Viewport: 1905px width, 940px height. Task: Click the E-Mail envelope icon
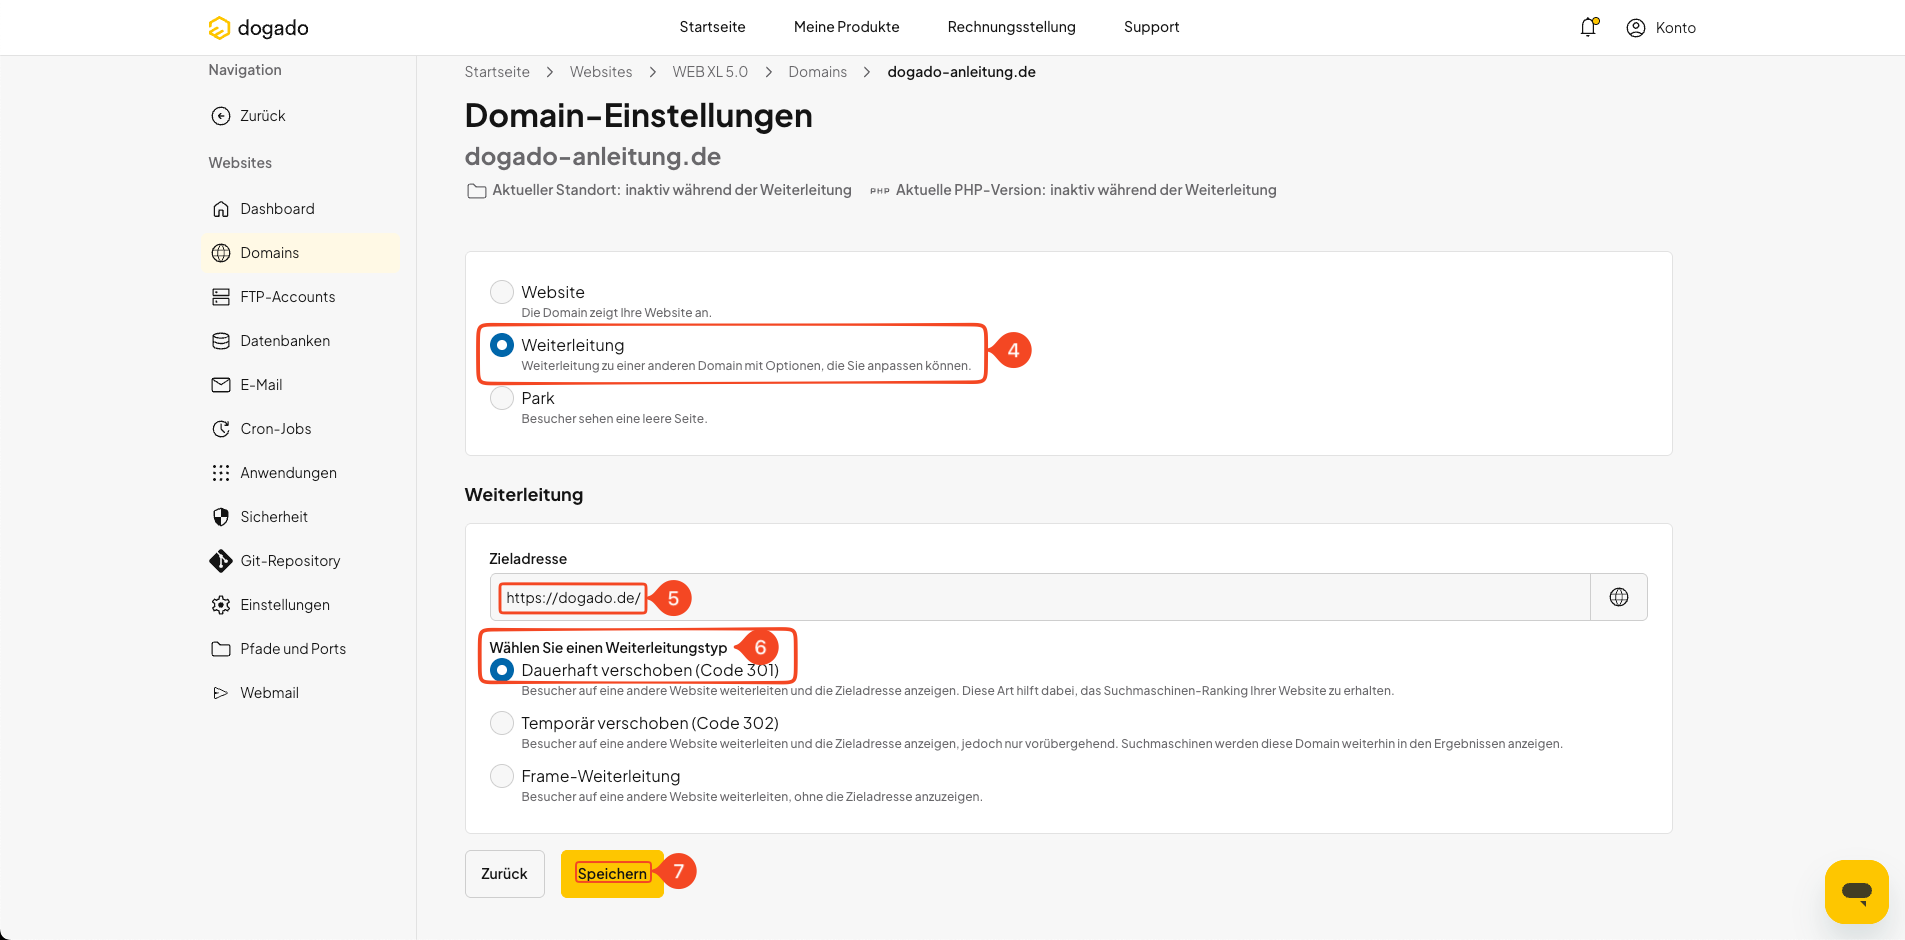tap(221, 385)
